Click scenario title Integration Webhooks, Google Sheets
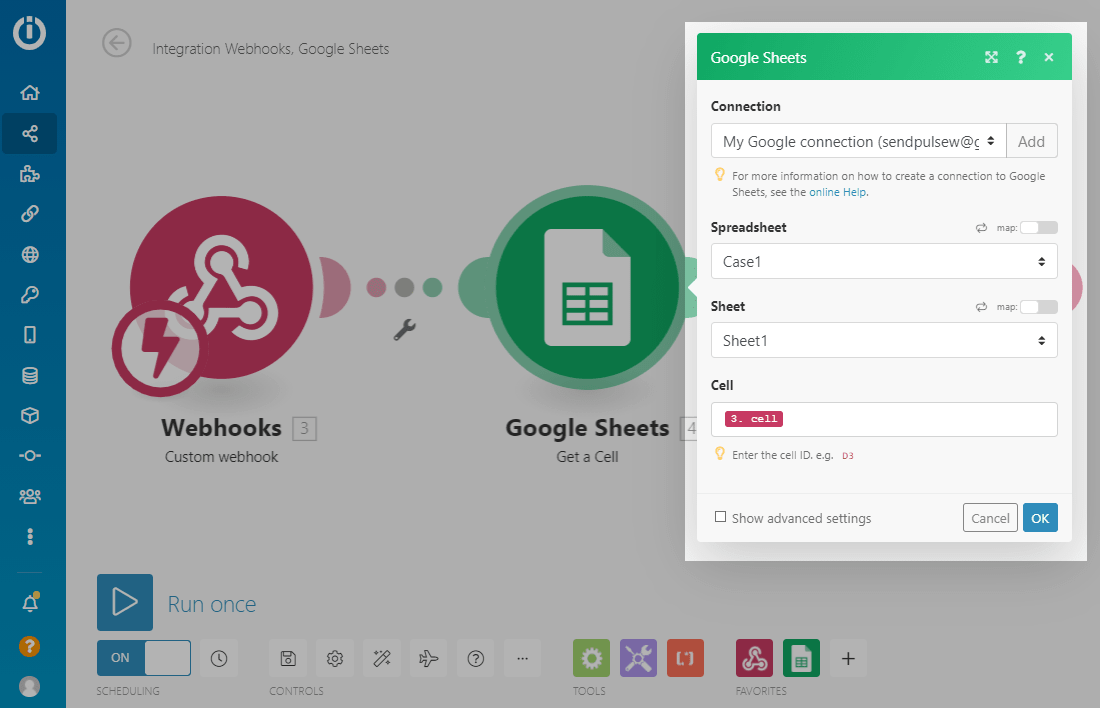The image size is (1100, 708). (x=271, y=48)
